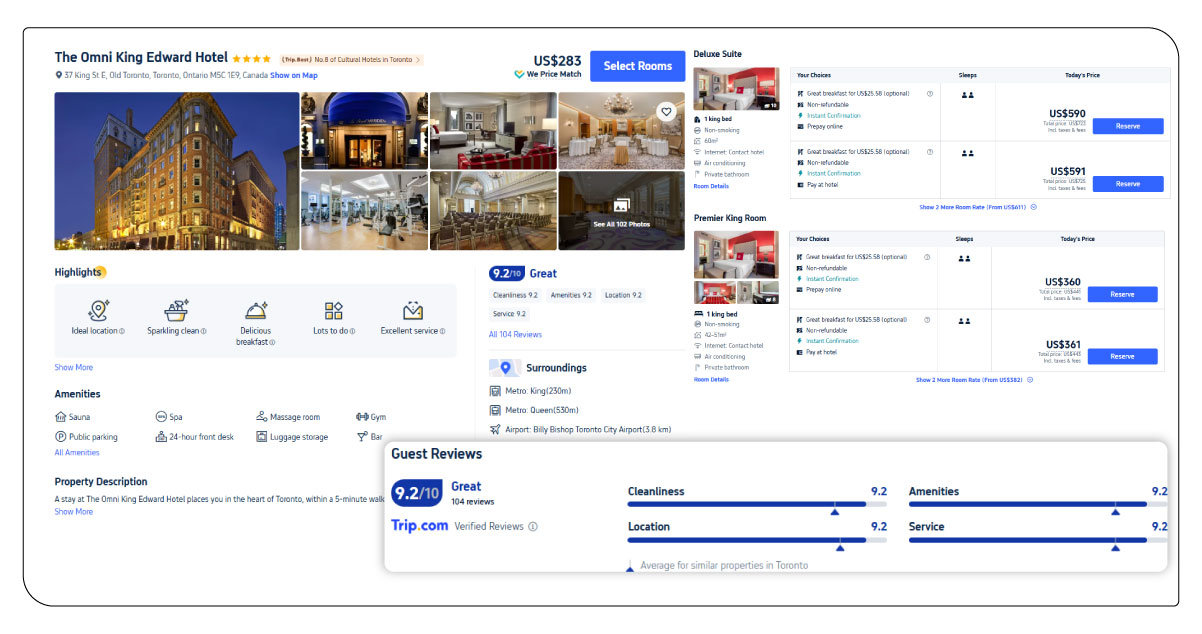Click the Excellent service highlight icon
Image resolution: width=1202 pixels, height=634 pixels.
click(412, 310)
